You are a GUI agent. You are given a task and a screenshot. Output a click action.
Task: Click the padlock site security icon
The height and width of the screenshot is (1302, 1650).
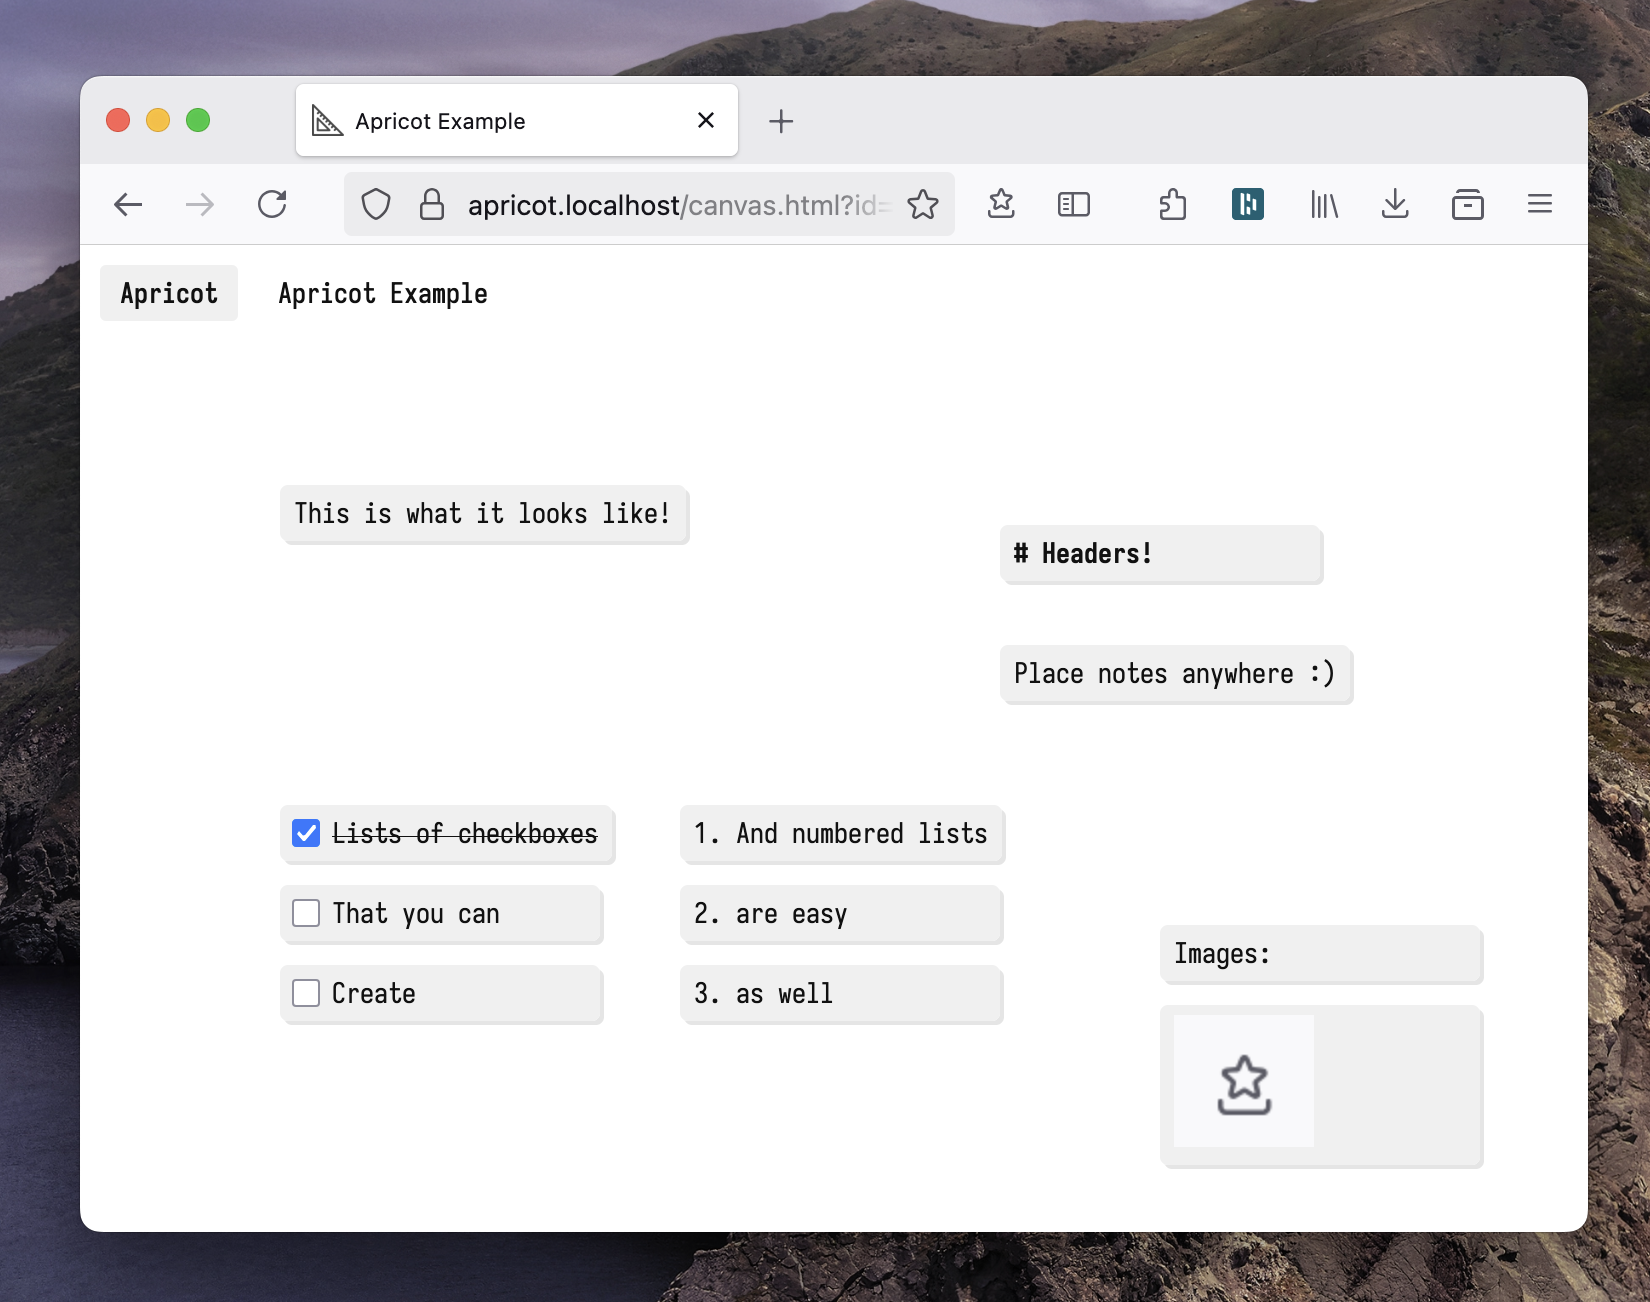click(x=432, y=205)
